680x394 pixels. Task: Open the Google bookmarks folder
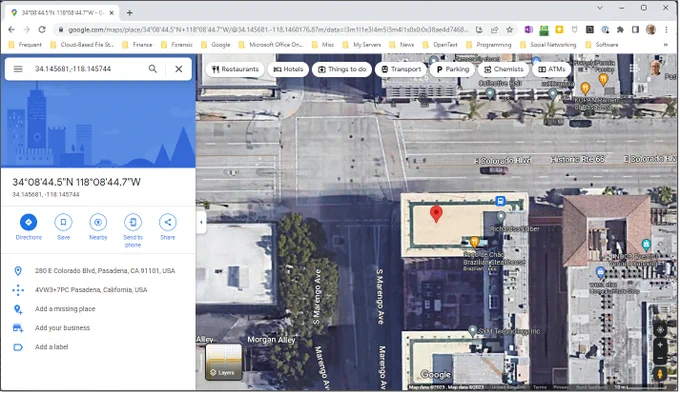216,45
